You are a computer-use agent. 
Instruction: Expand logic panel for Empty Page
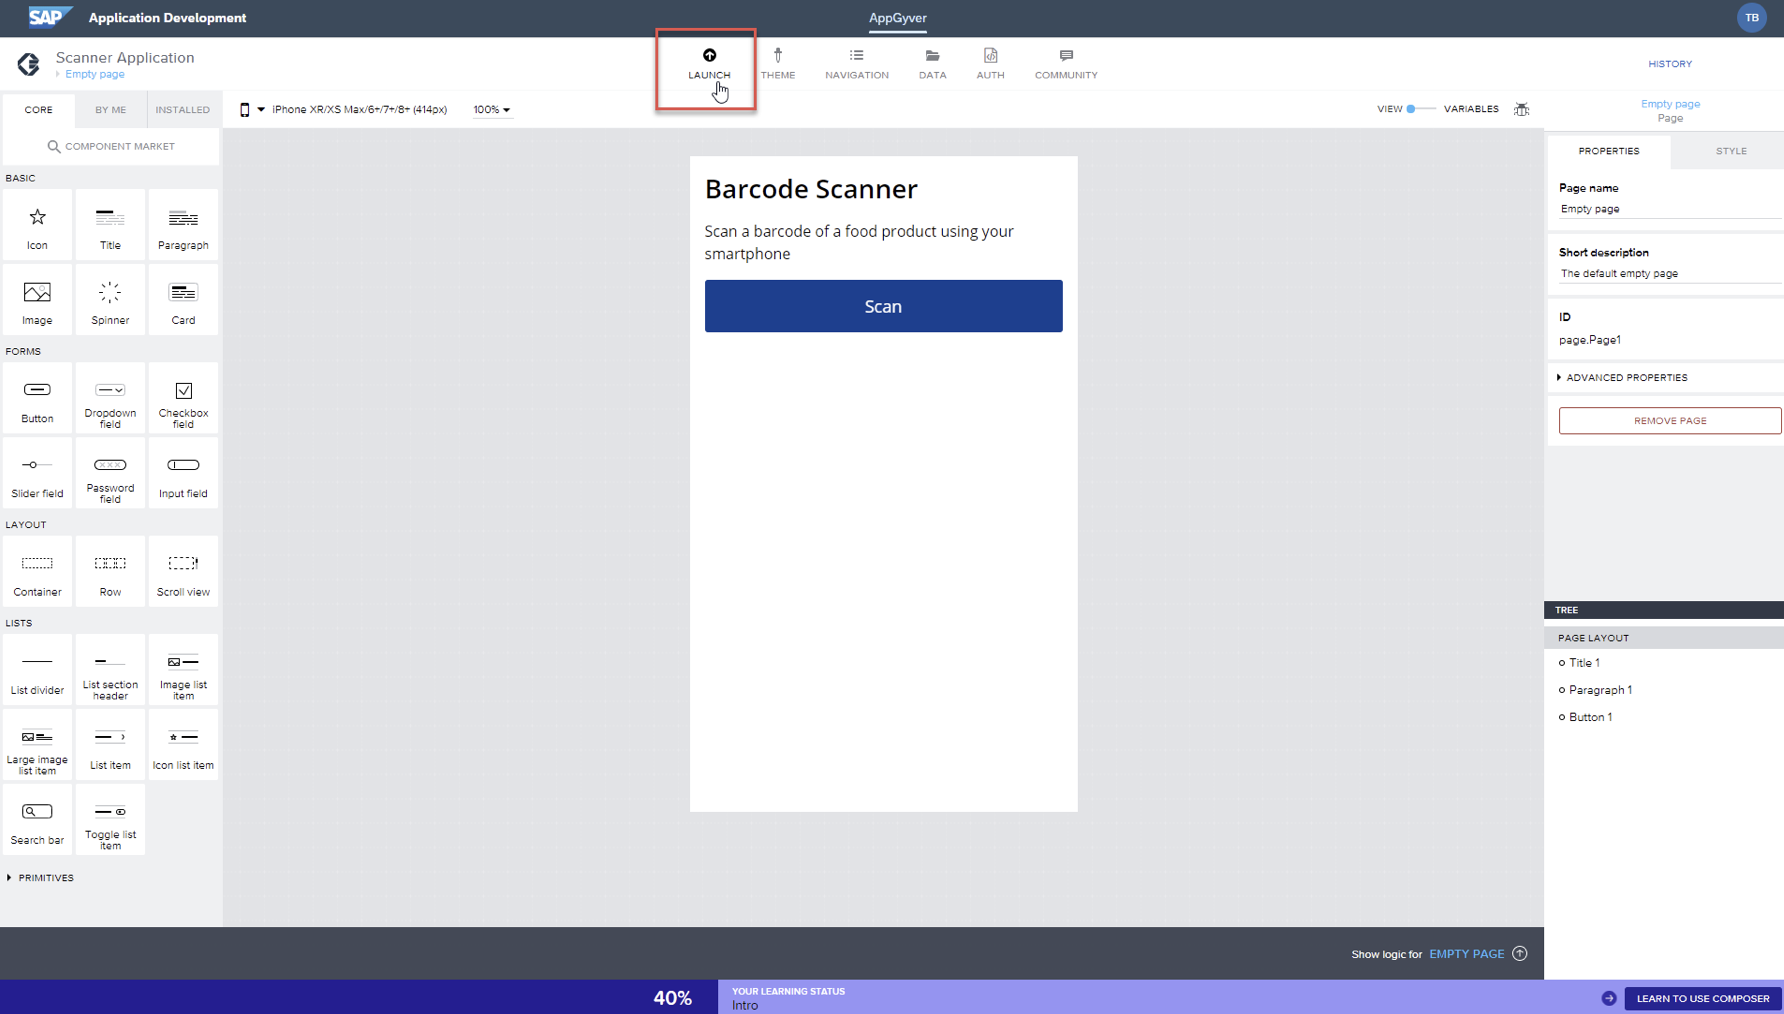coord(1520,953)
